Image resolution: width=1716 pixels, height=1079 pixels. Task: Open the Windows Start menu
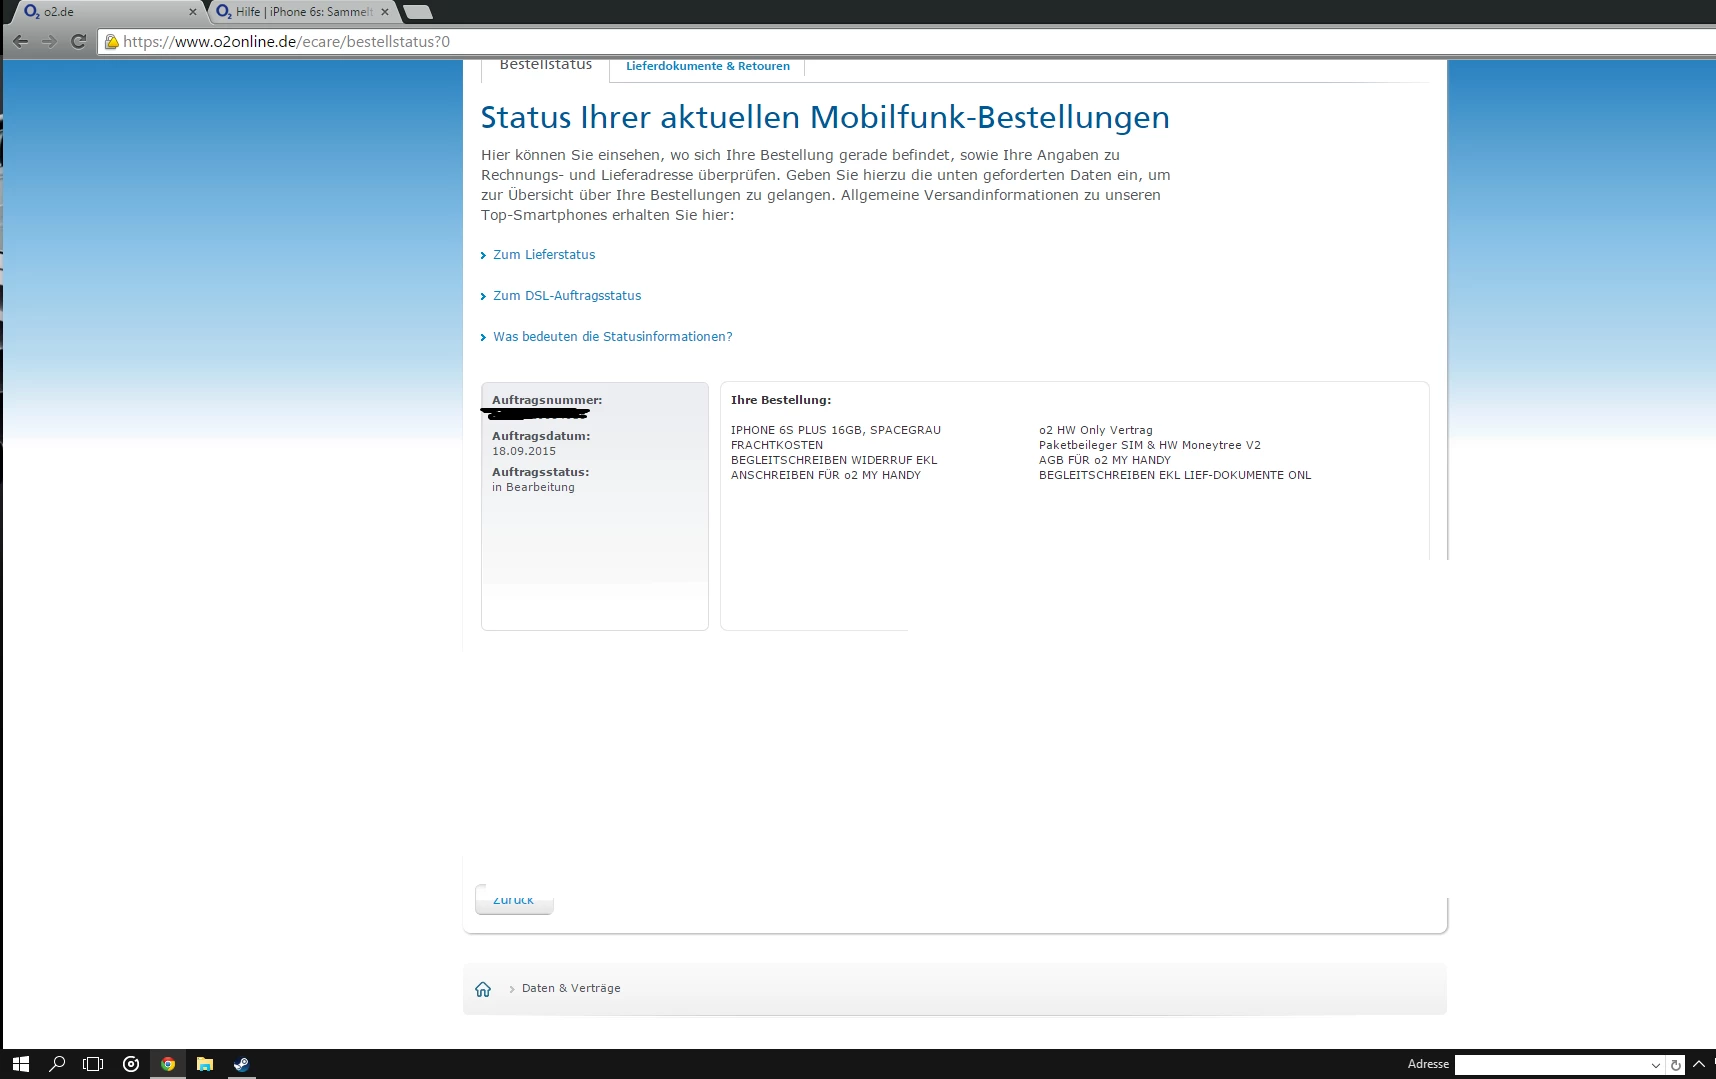21,1064
